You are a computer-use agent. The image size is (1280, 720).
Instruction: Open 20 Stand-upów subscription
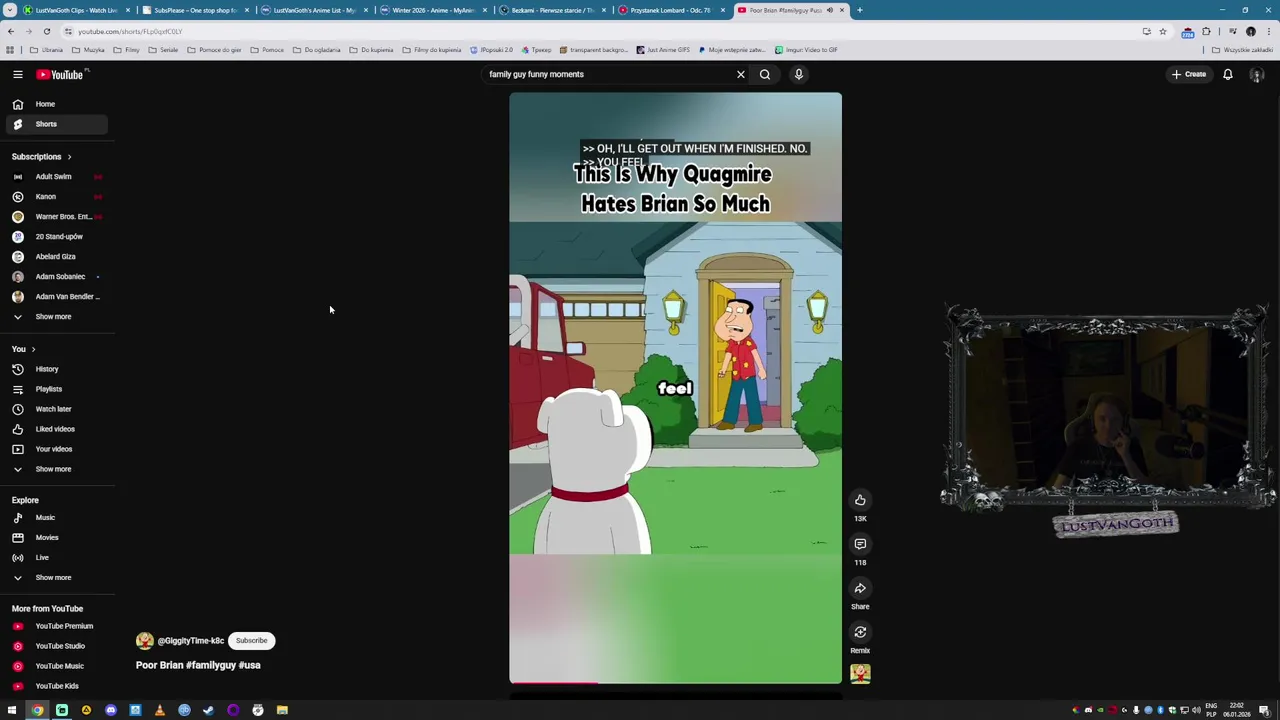[55, 237]
